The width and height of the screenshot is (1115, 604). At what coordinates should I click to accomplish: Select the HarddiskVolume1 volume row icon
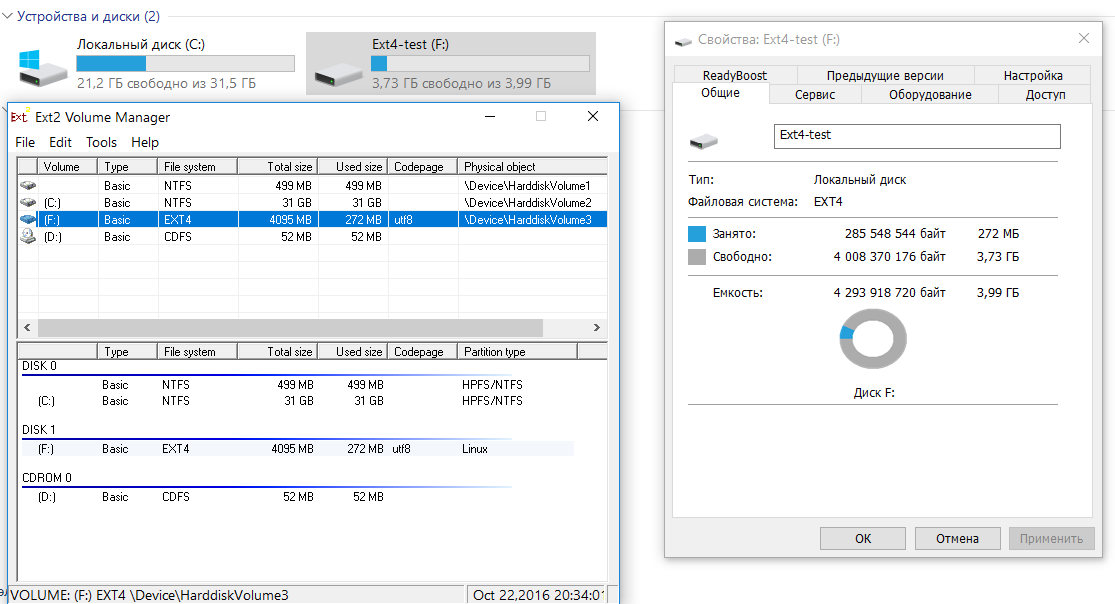click(27, 186)
